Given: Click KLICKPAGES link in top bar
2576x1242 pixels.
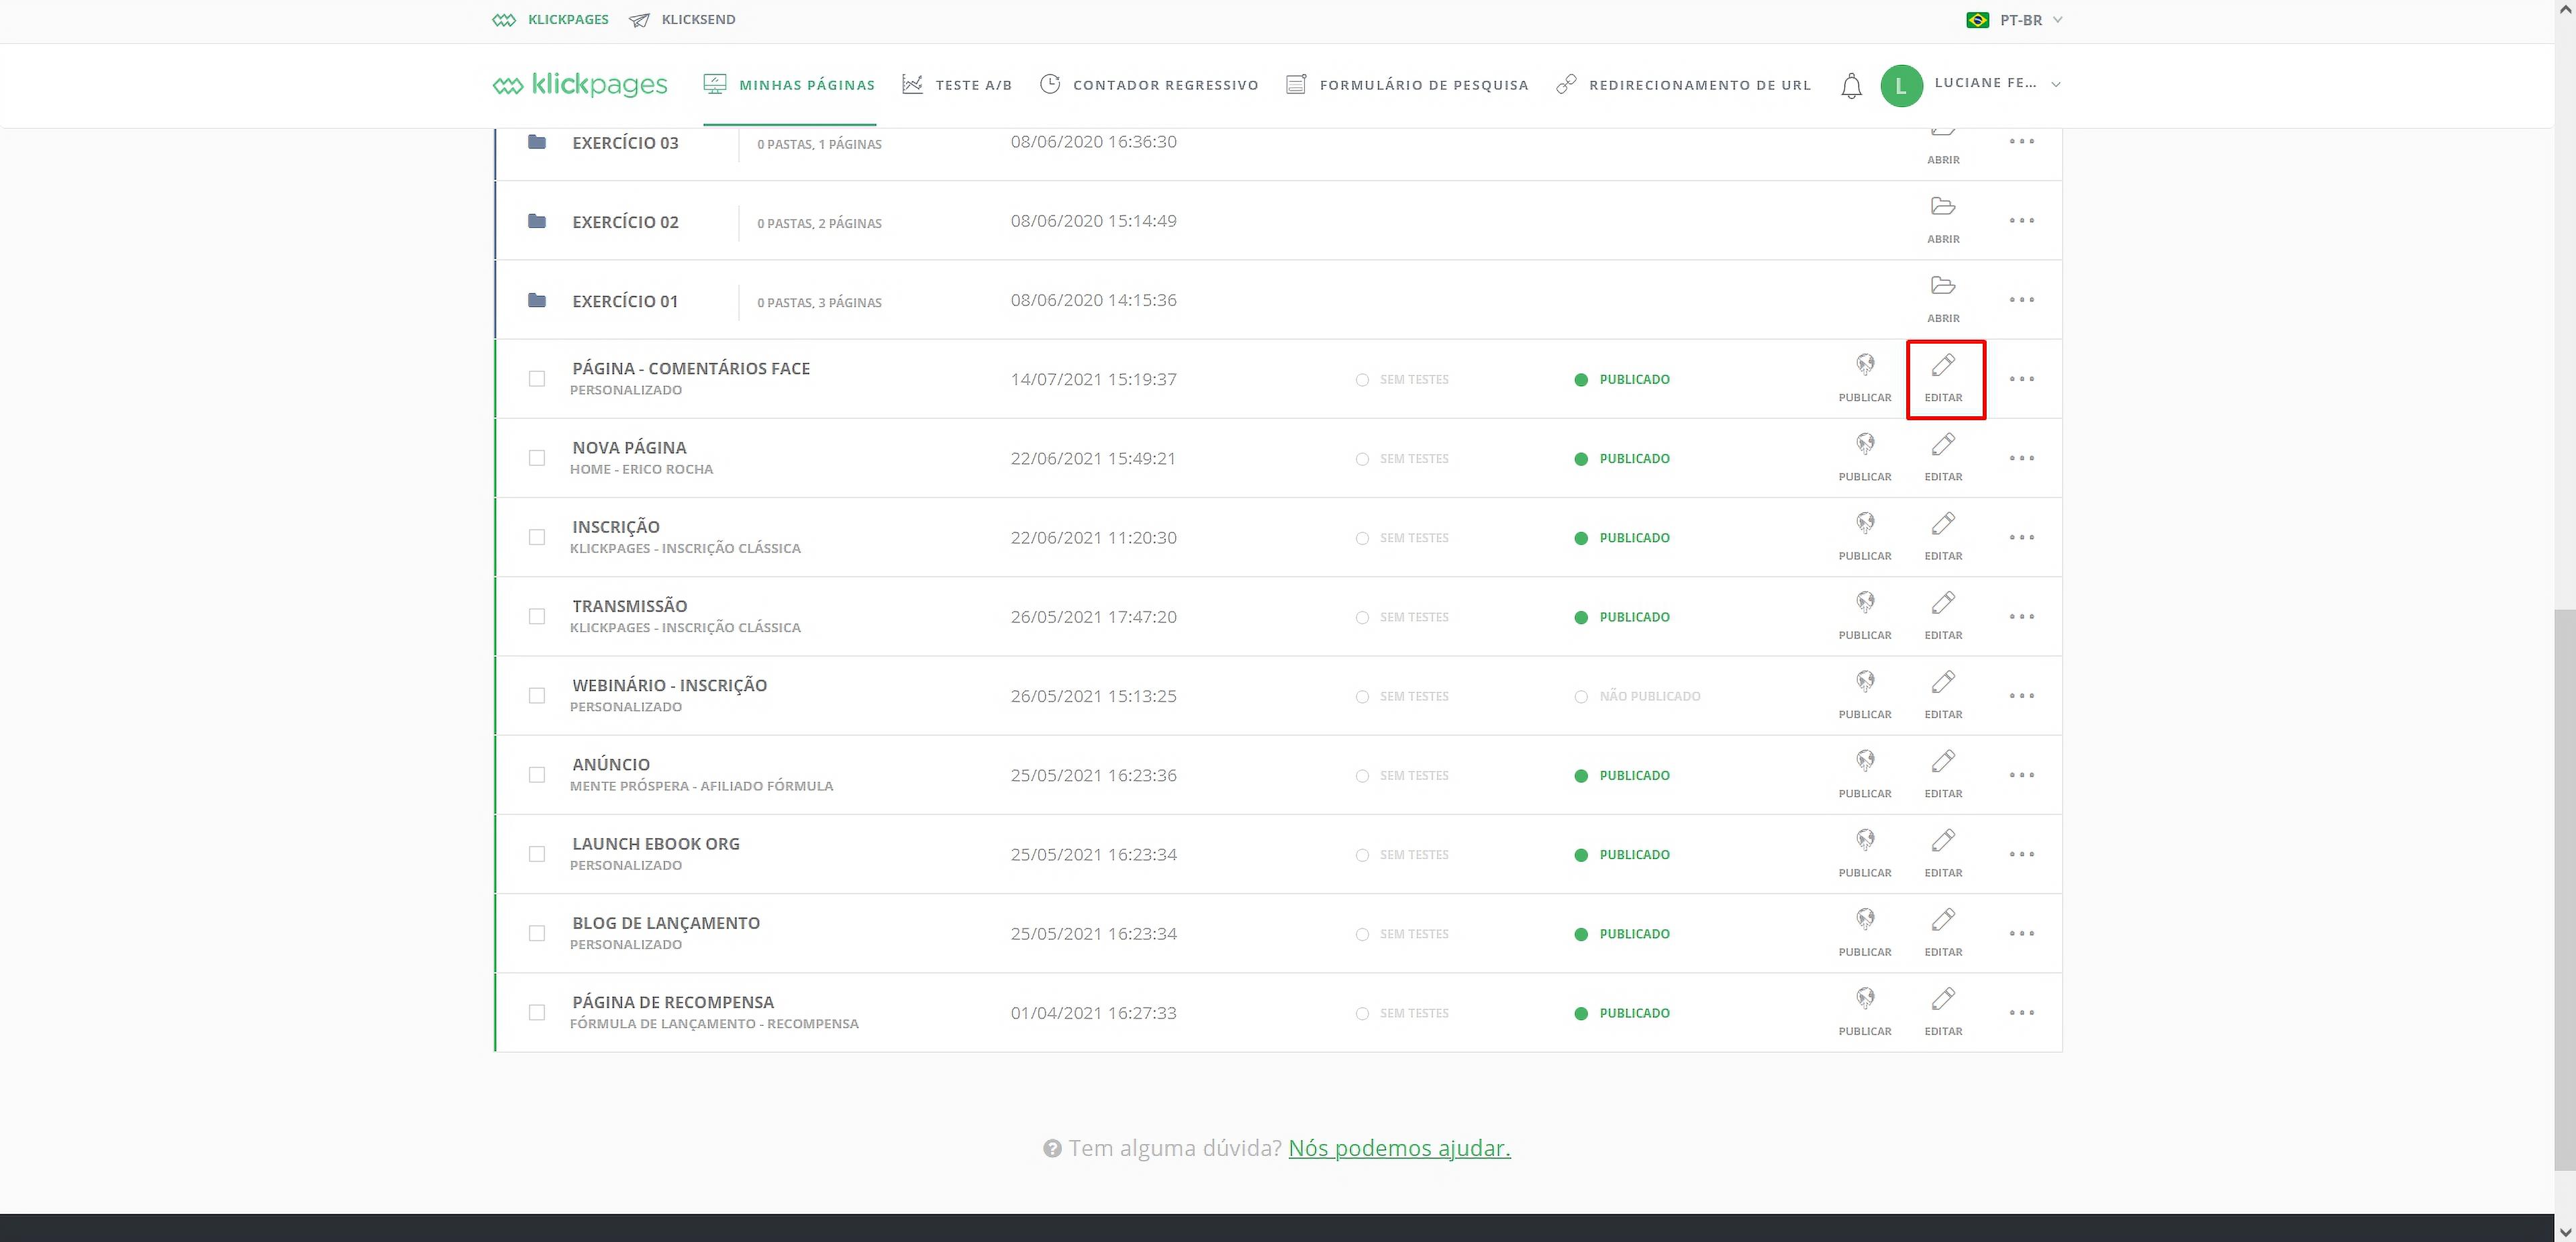Looking at the screenshot, I should (550, 20).
